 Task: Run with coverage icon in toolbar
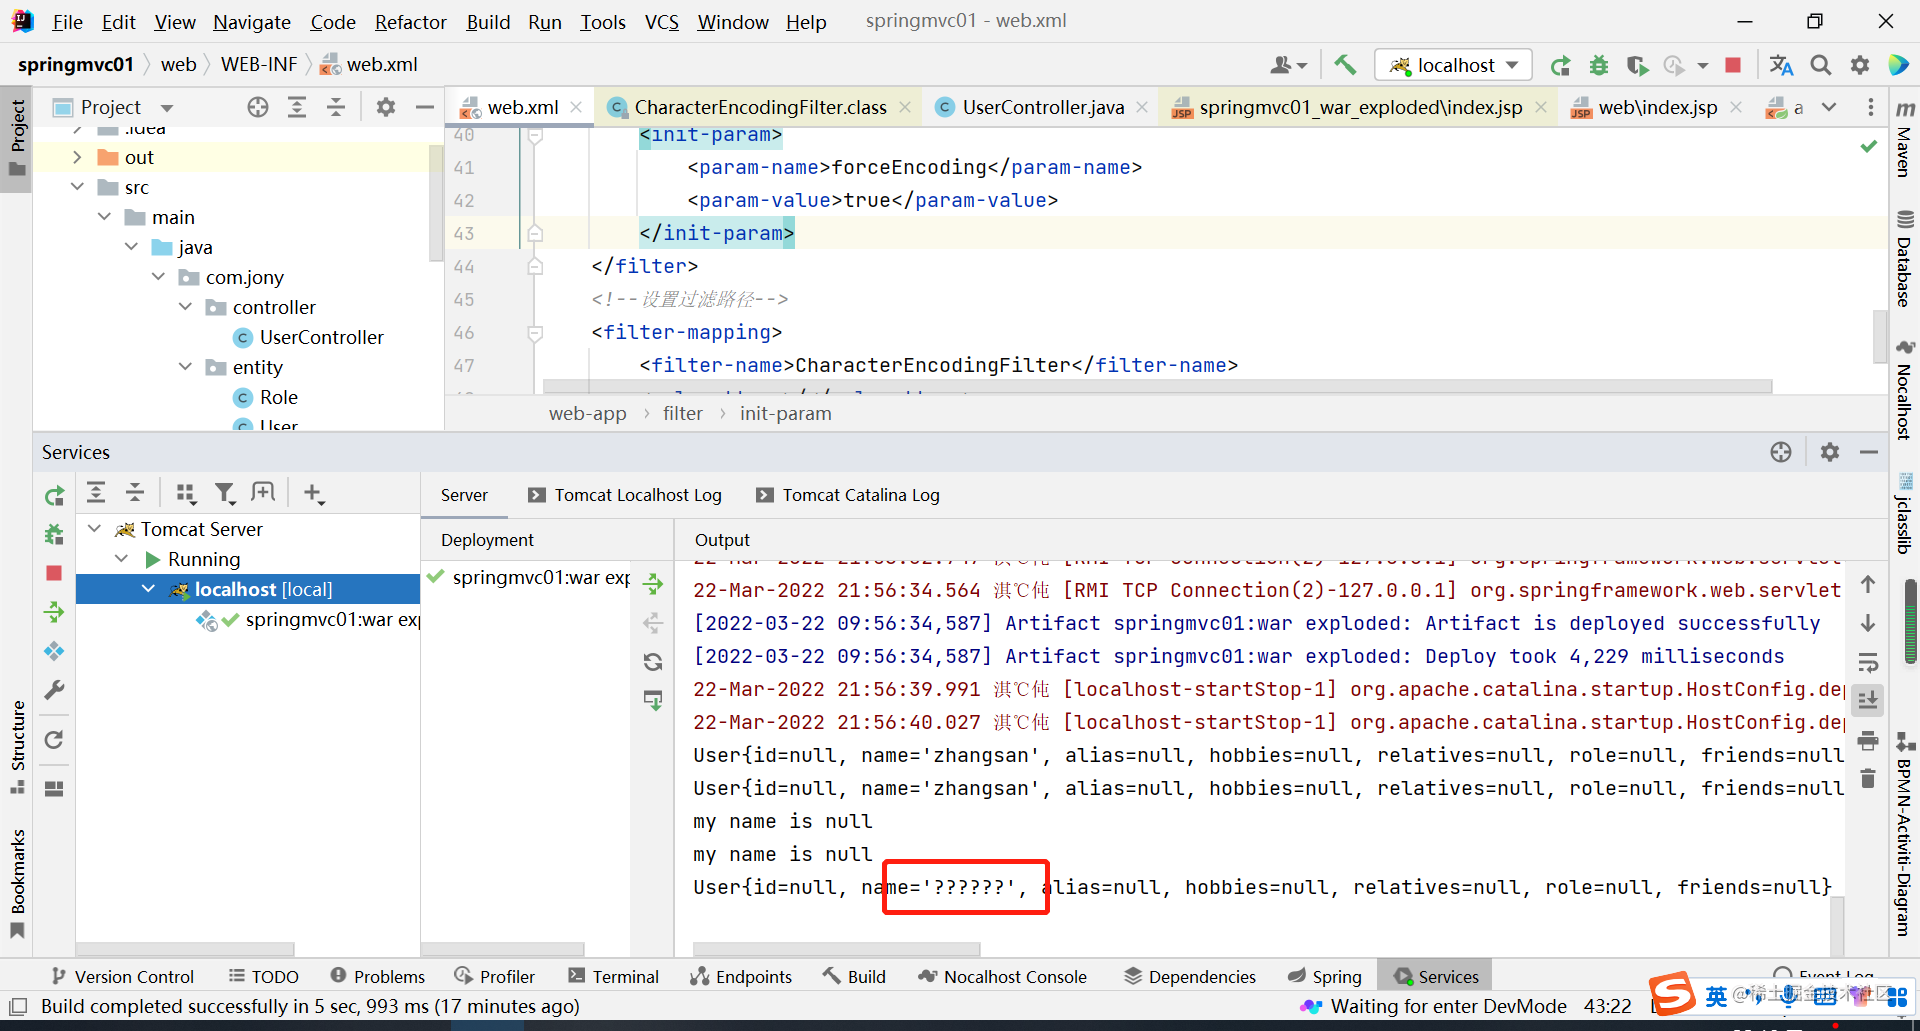coord(1637,65)
